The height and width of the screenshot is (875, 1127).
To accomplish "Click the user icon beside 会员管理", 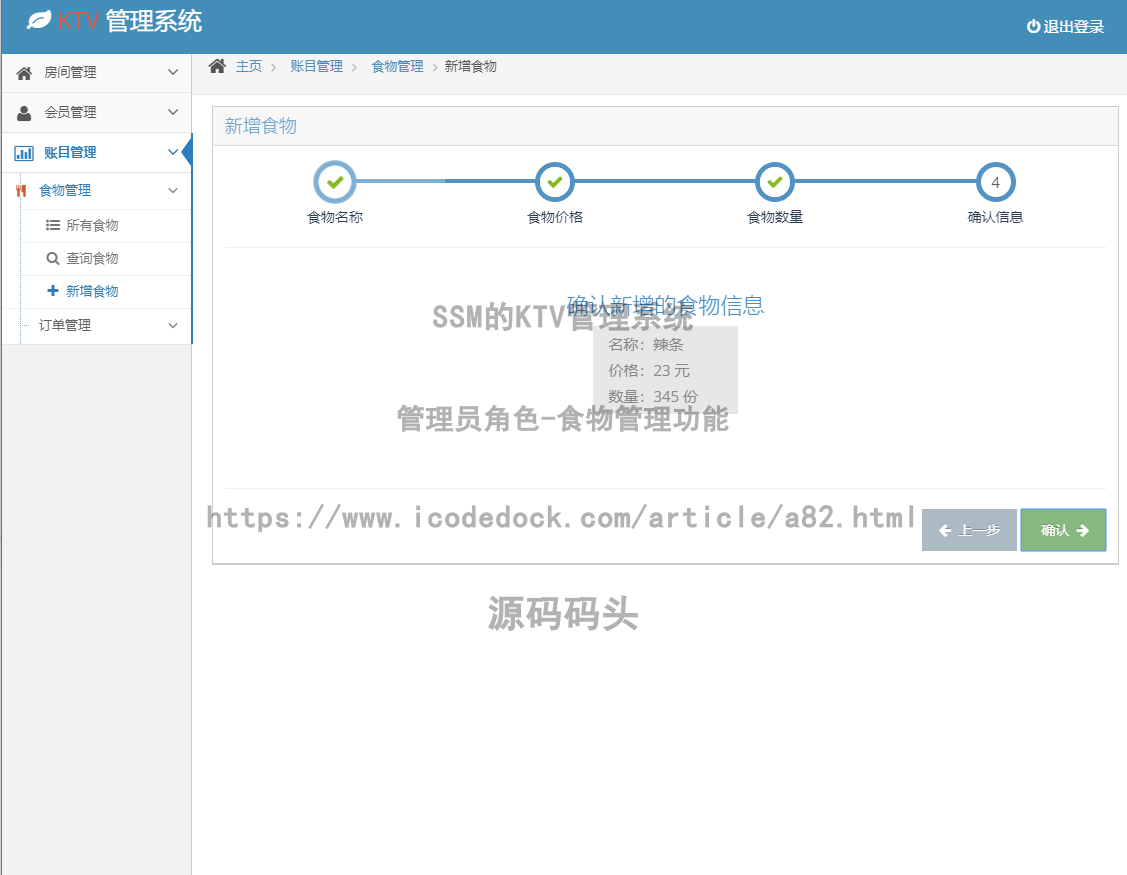I will [24, 112].
